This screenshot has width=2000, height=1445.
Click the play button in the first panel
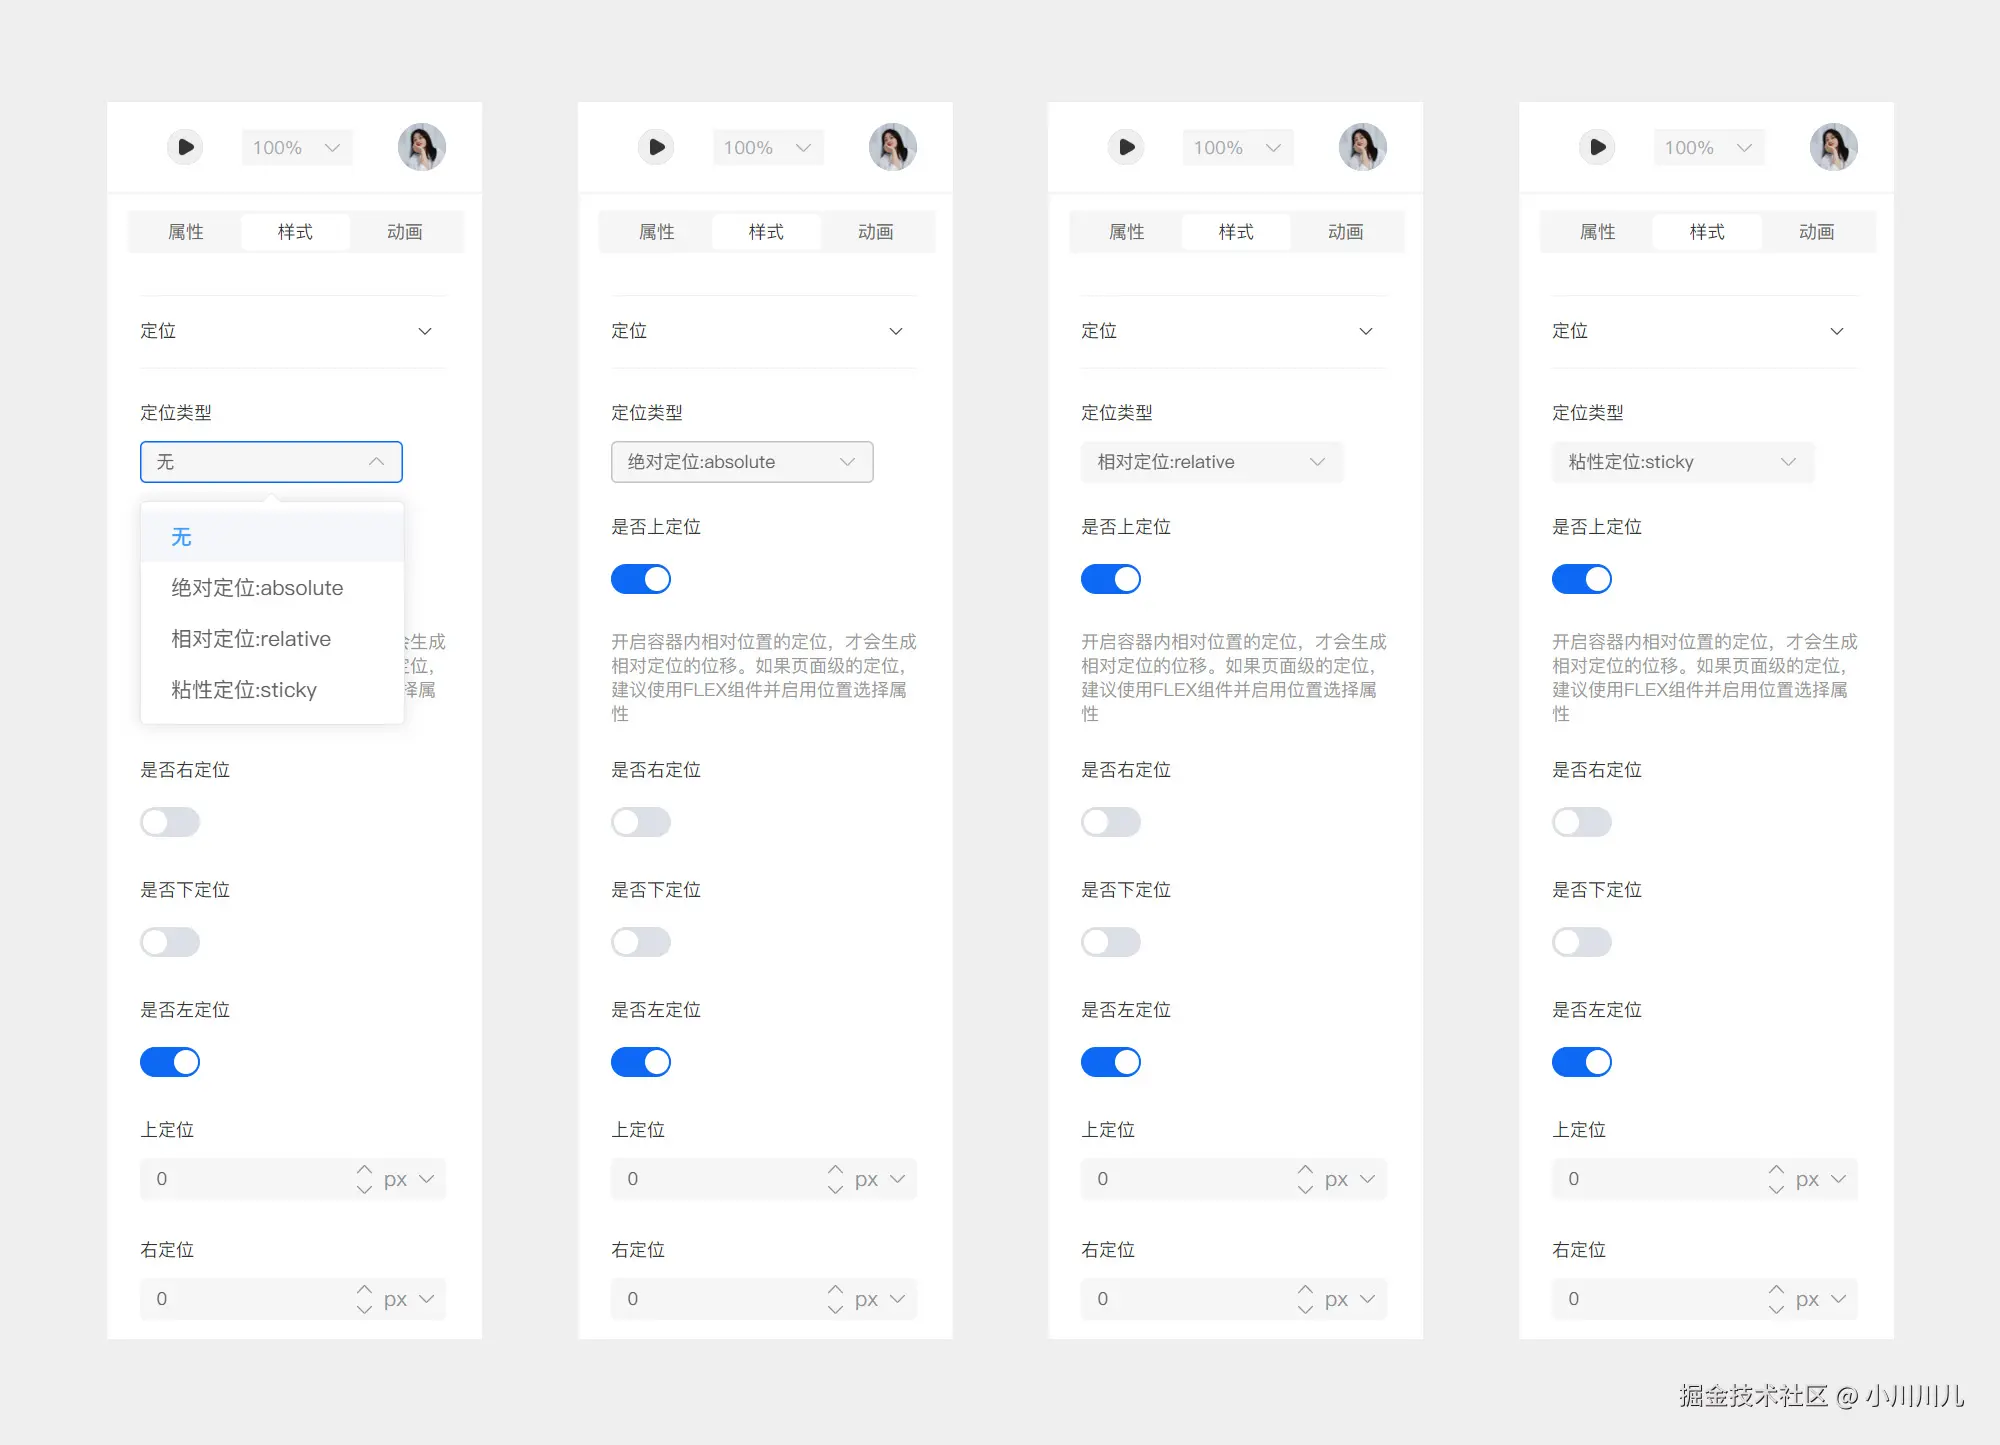pos(185,147)
